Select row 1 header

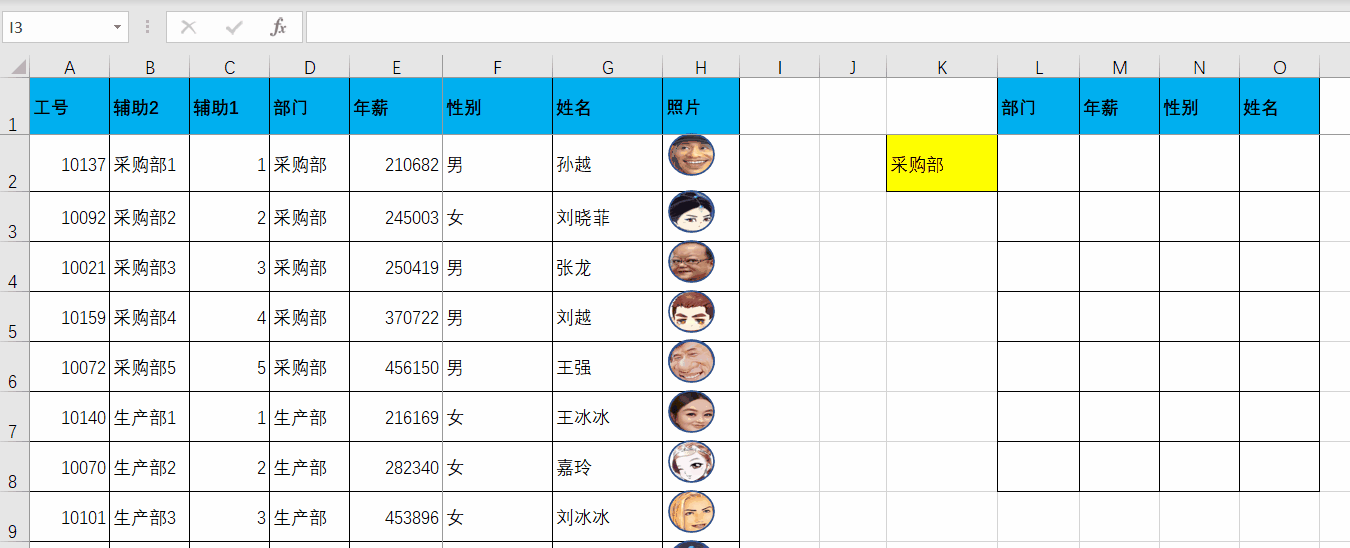[14, 106]
